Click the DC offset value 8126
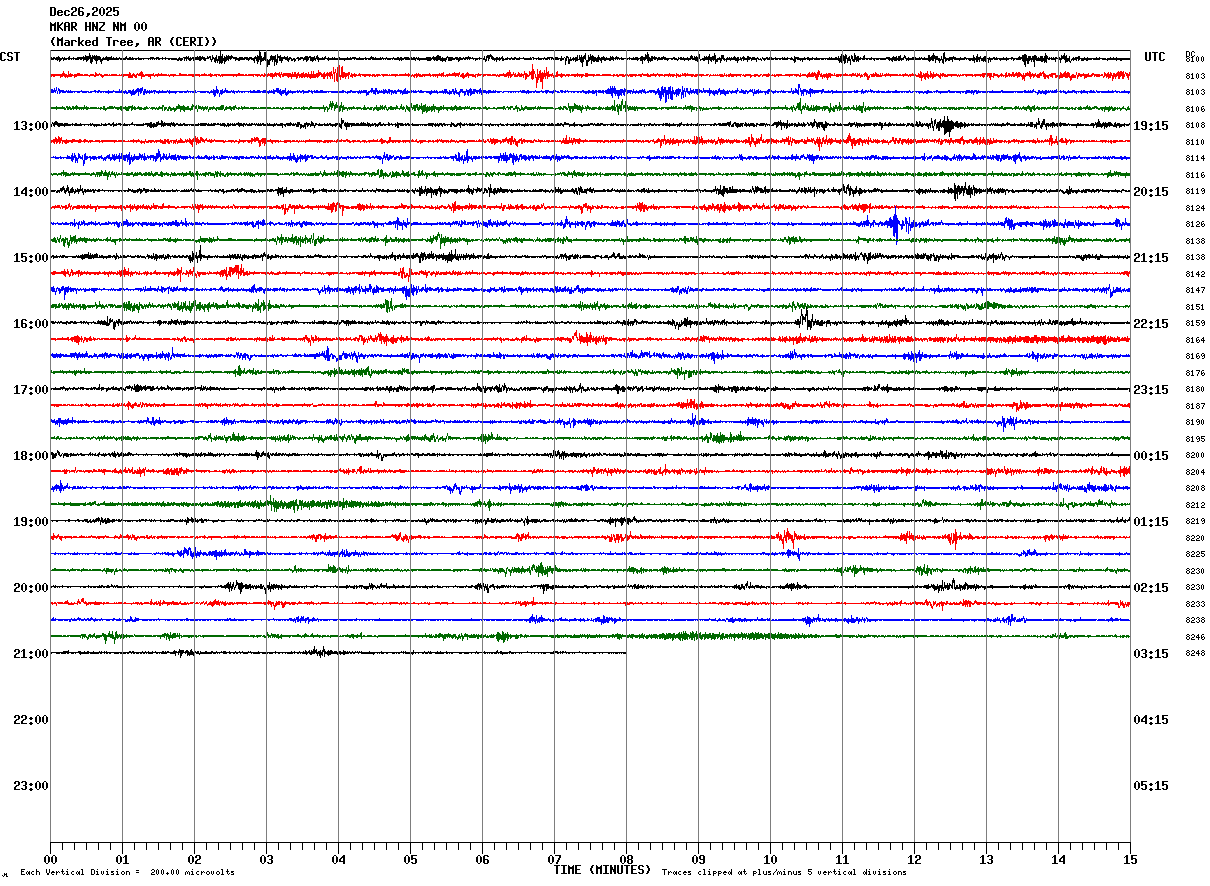1210x886 pixels. [1195, 225]
